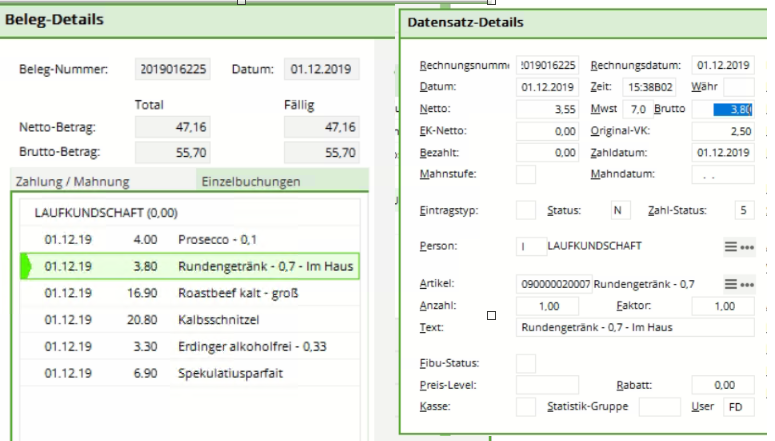Click the Rabatt field 0,00

tap(723, 385)
